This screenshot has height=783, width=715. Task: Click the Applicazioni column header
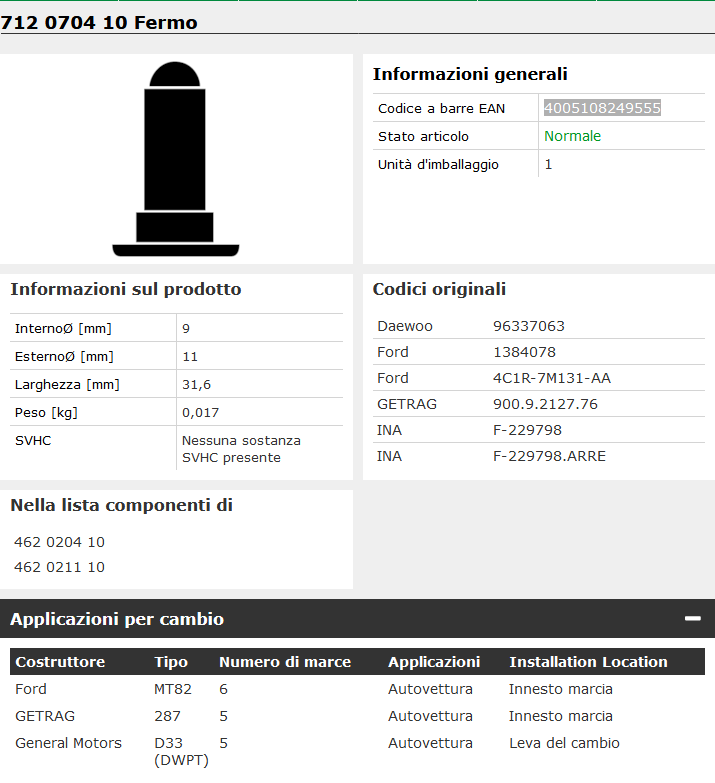point(434,662)
